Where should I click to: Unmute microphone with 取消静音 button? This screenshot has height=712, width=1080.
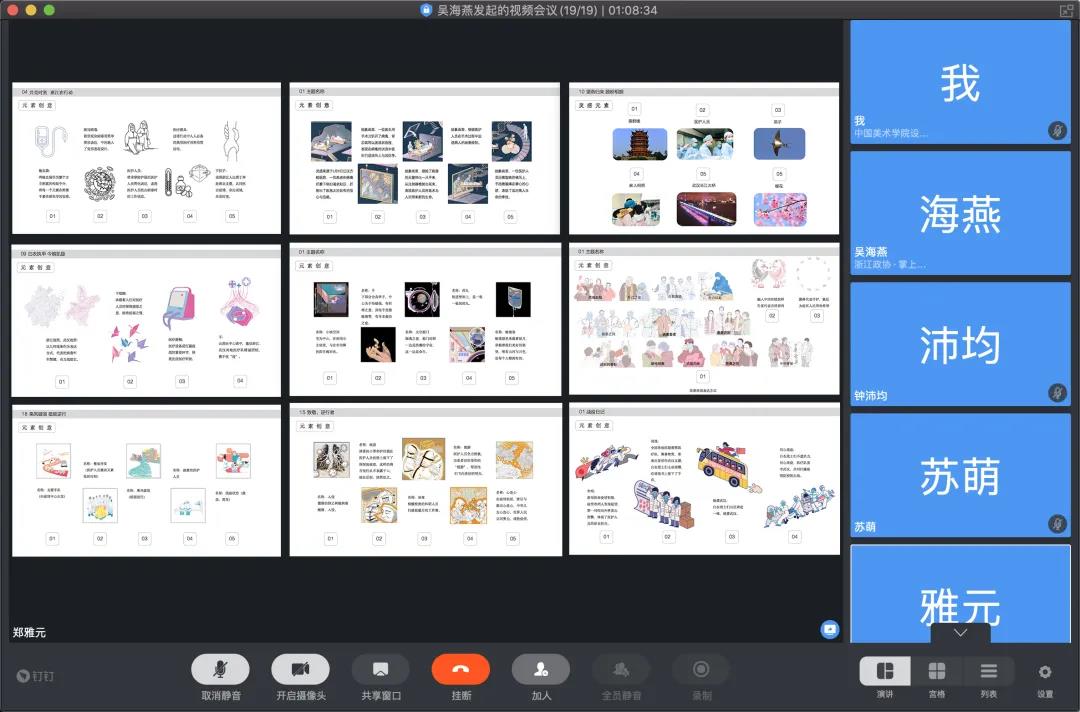pos(220,669)
